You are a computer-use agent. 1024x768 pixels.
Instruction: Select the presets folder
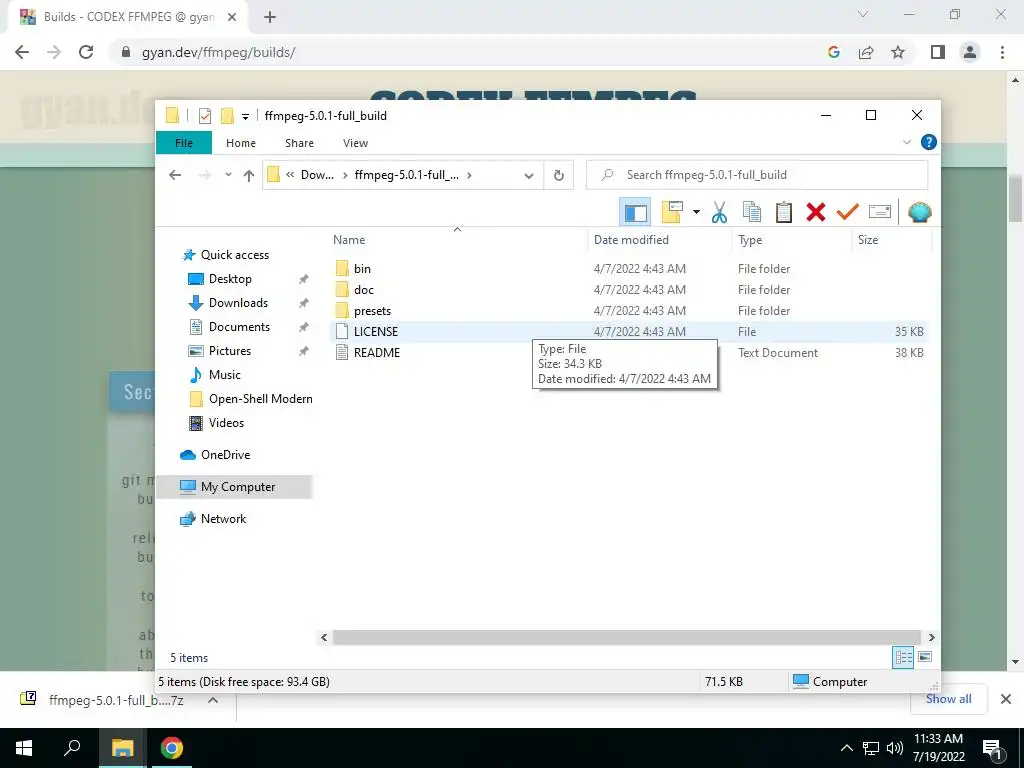[372, 310]
